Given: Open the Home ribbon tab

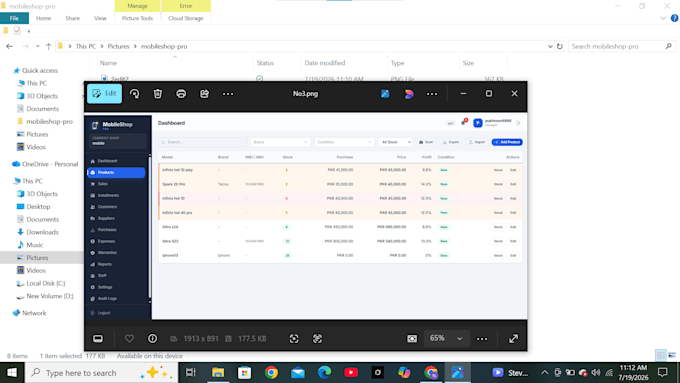Looking at the screenshot, I should (x=43, y=18).
